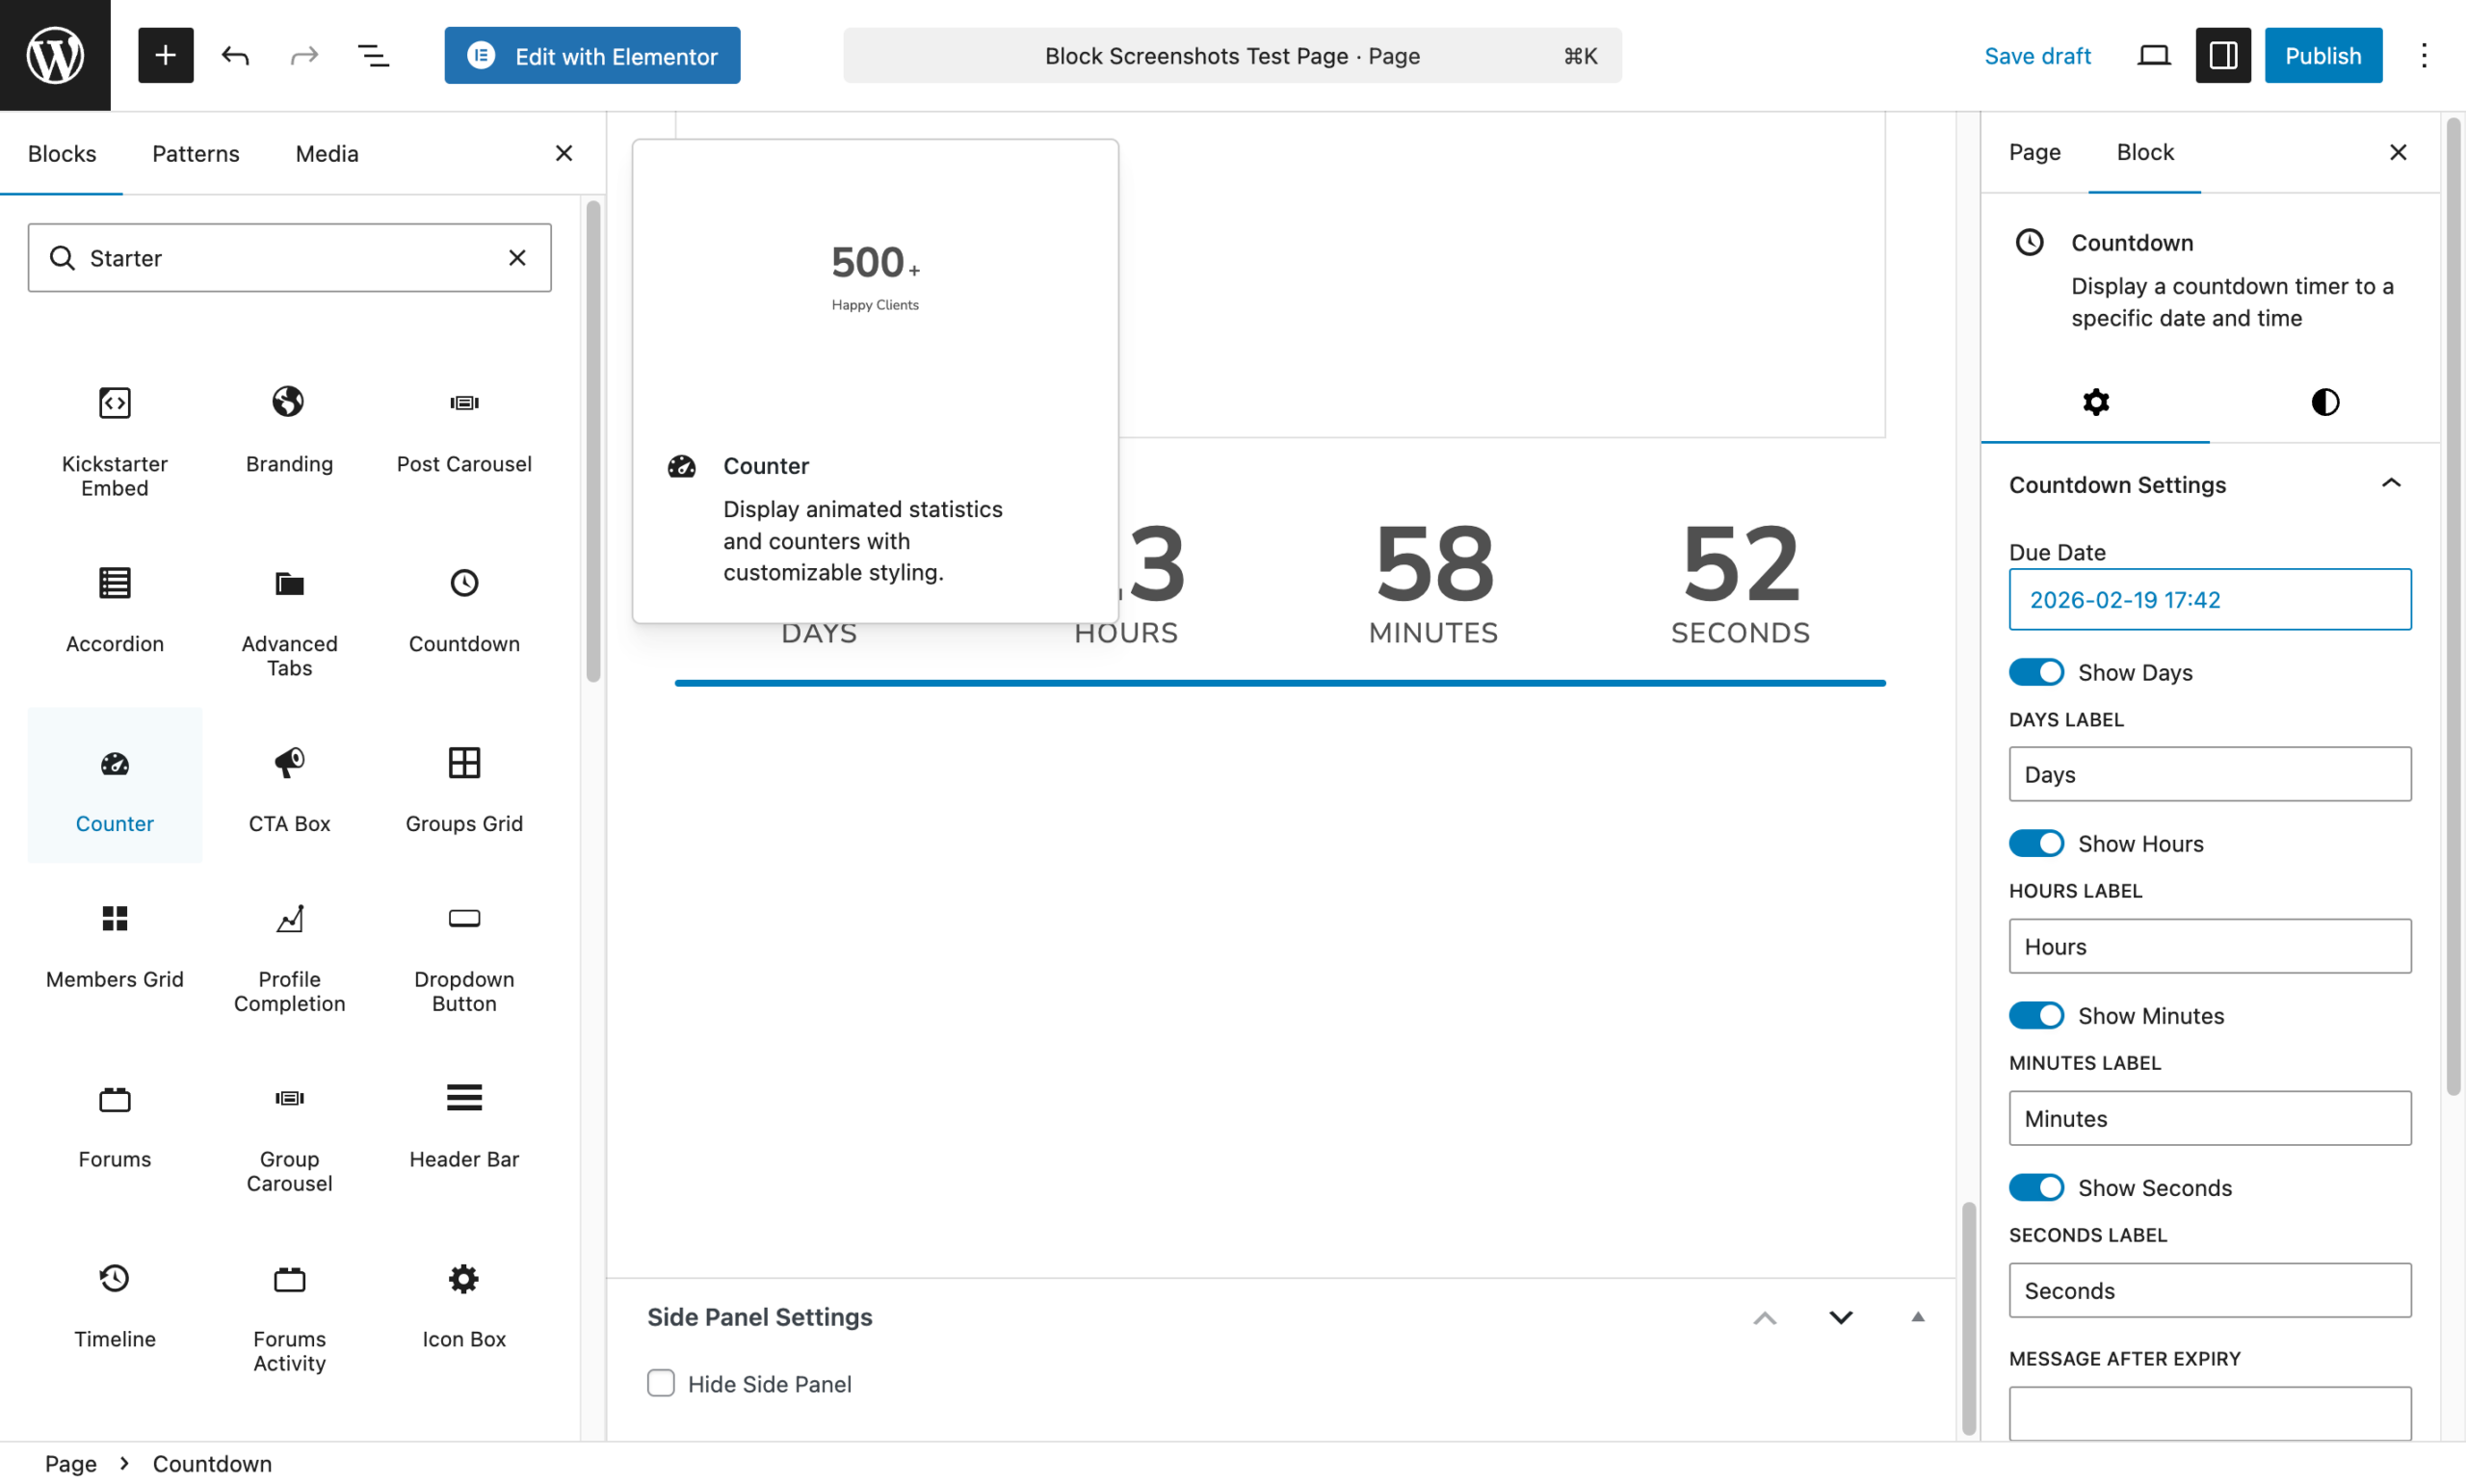Viewport: 2466px width, 1484px height.
Task: Insert the Branding block
Action: point(289,430)
